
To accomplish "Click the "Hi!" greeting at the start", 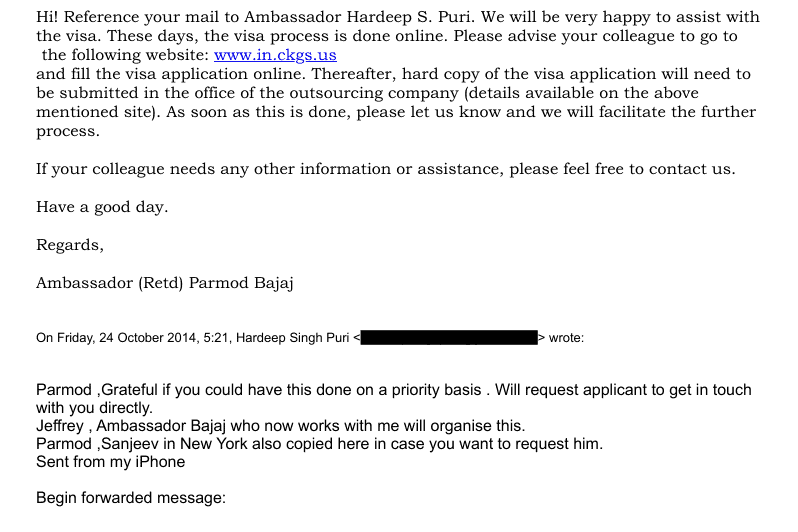I will 49,17.
